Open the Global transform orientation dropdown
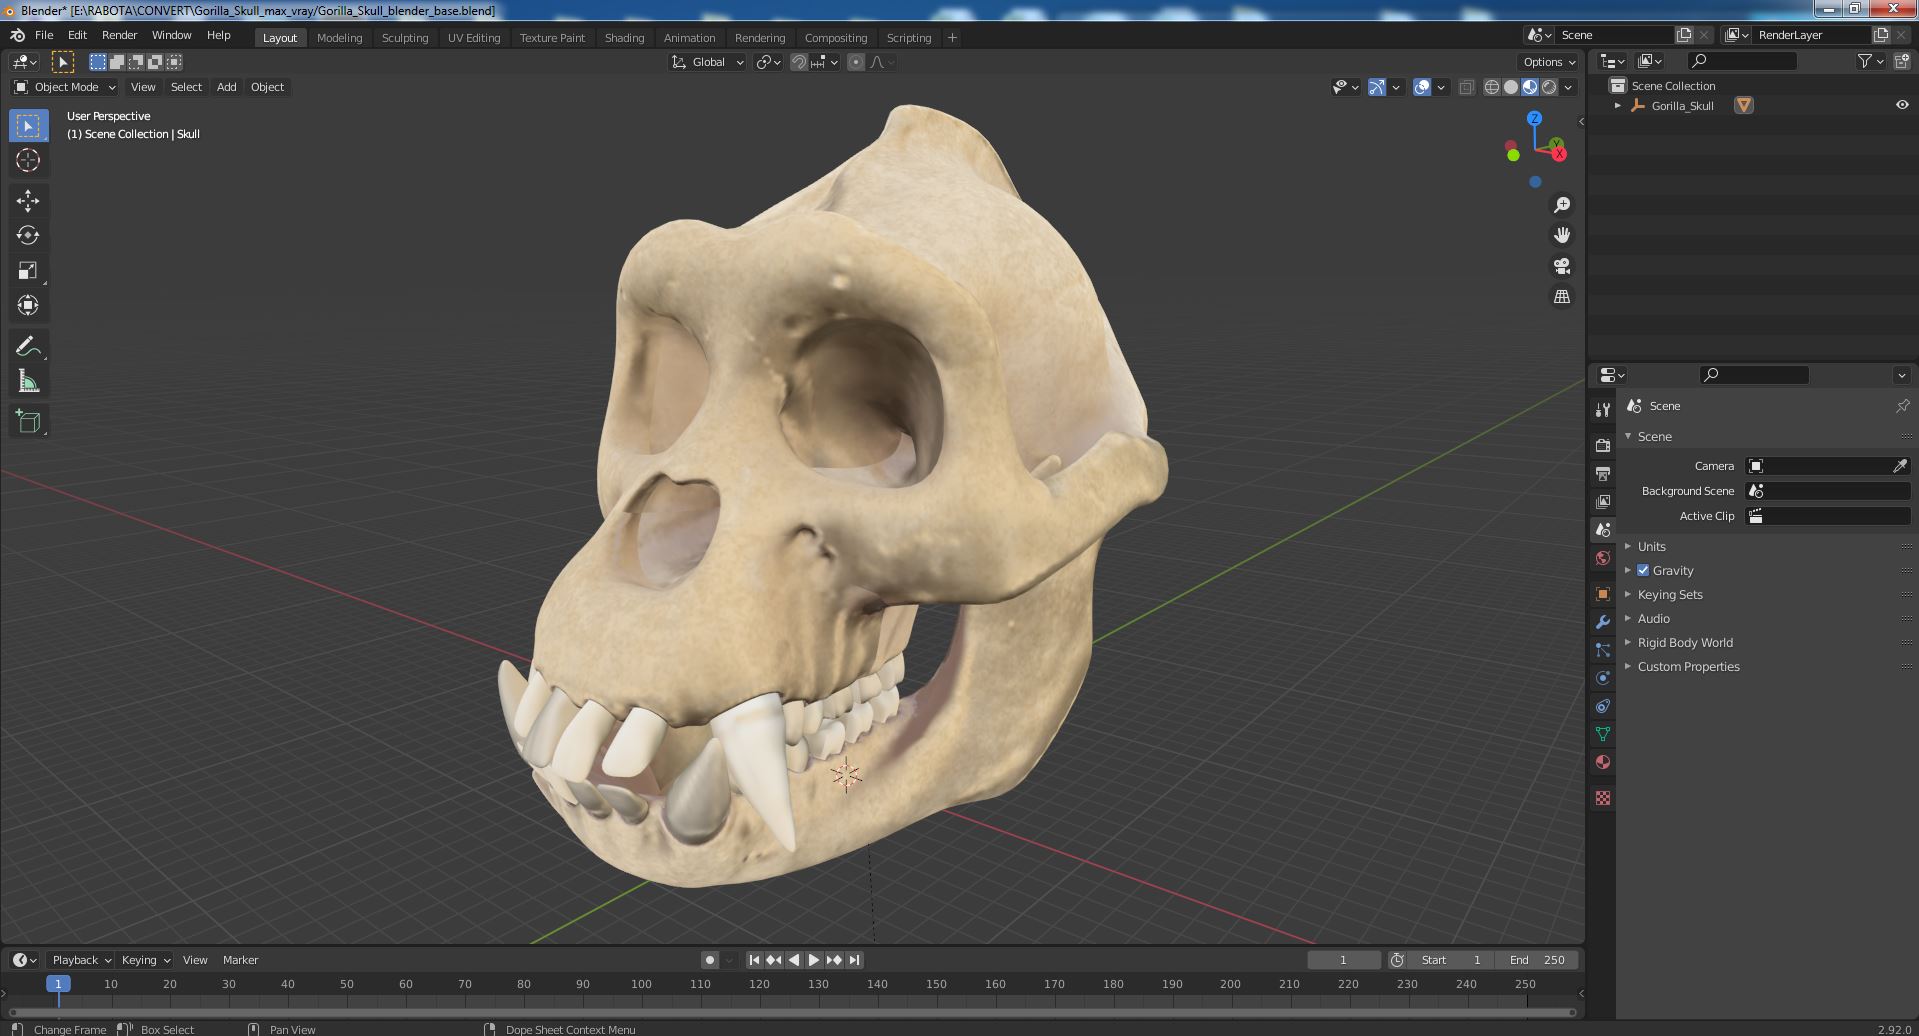This screenshot has width=1919, height=1036. tap(708, 62)
